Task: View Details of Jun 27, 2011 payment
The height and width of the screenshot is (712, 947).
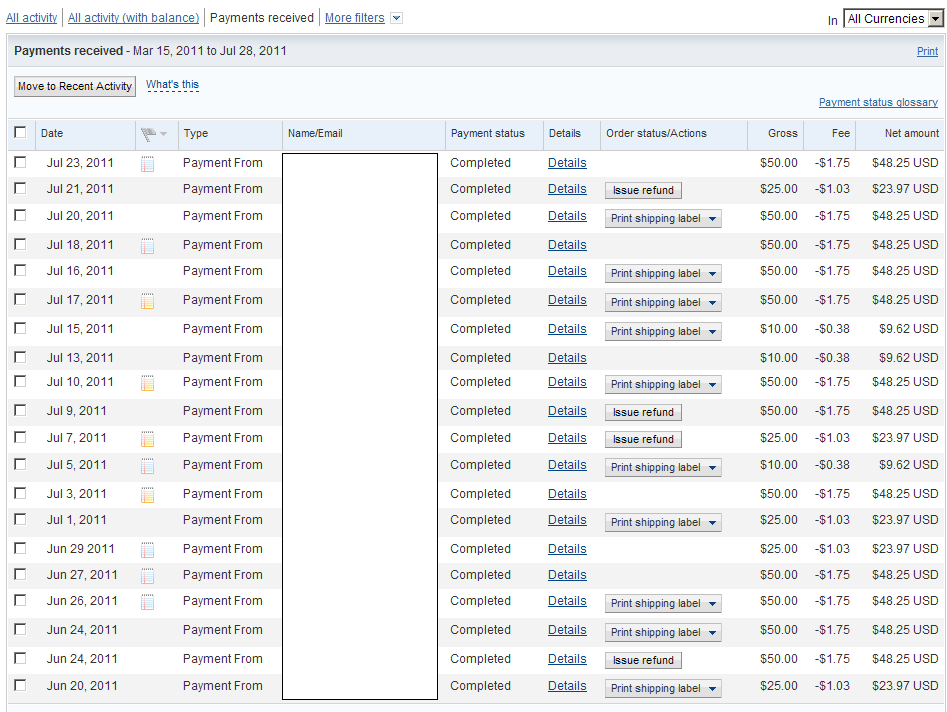Action: tap(567, 575)
